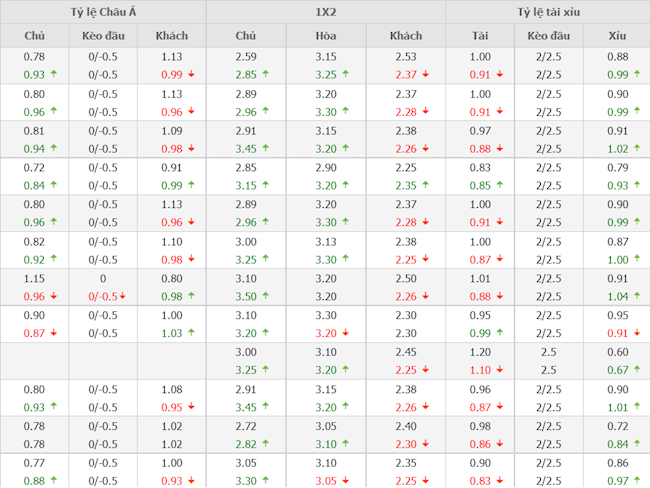Select the 1X2 section header

[325, 12]
